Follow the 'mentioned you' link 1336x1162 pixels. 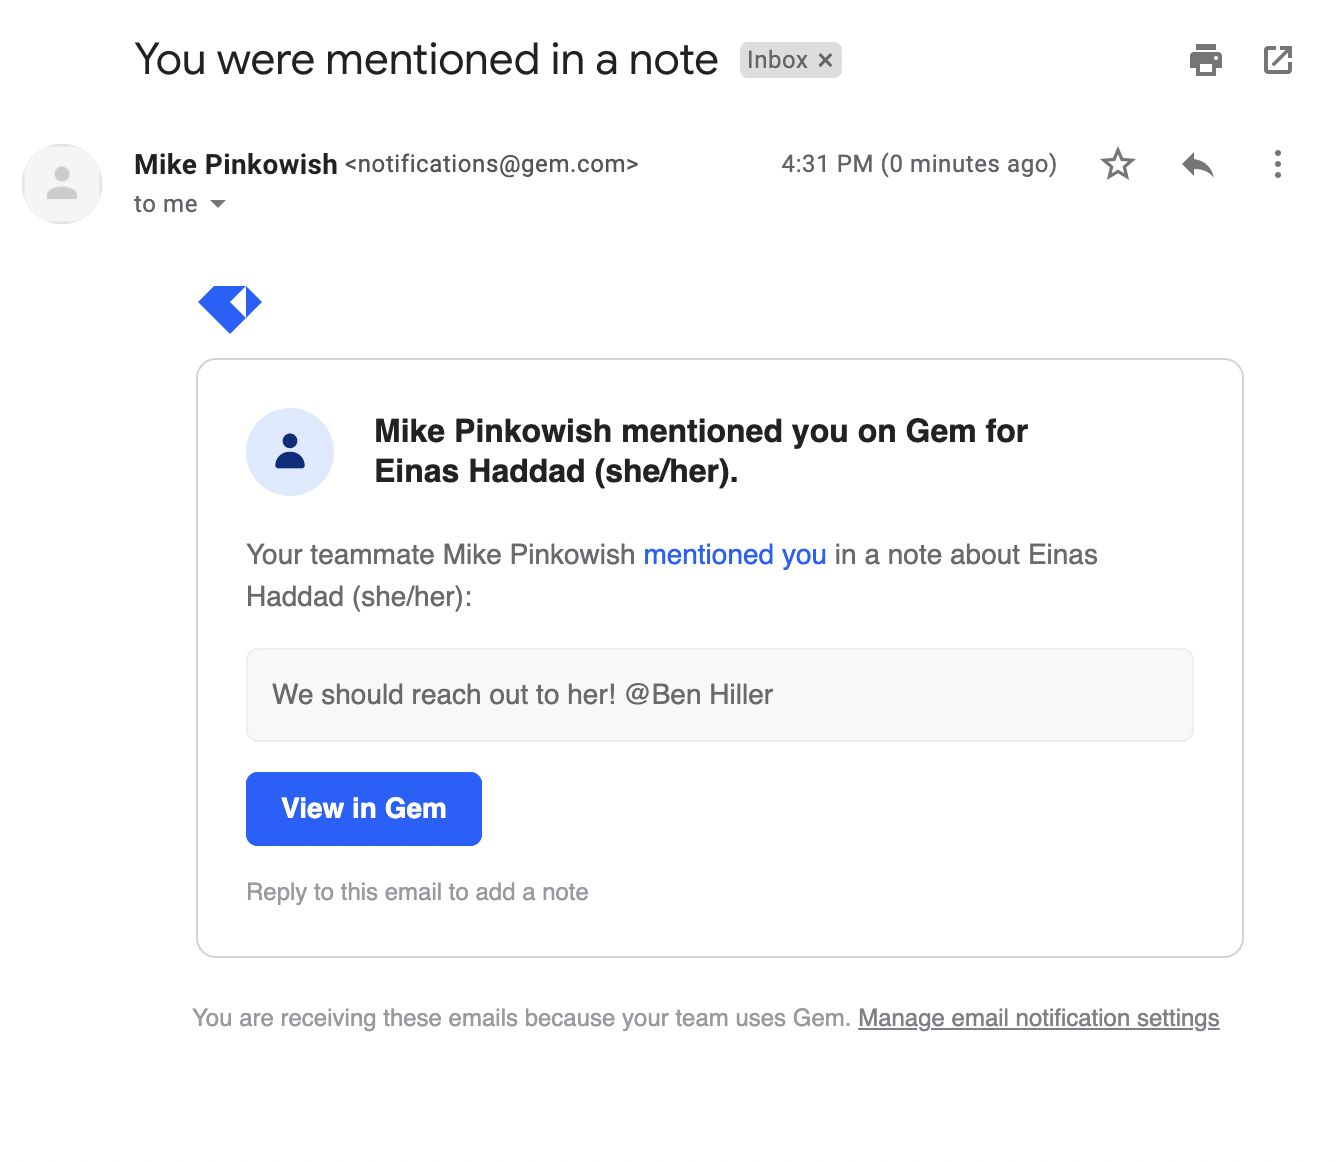pyautogui.click(x=735, y=555)
